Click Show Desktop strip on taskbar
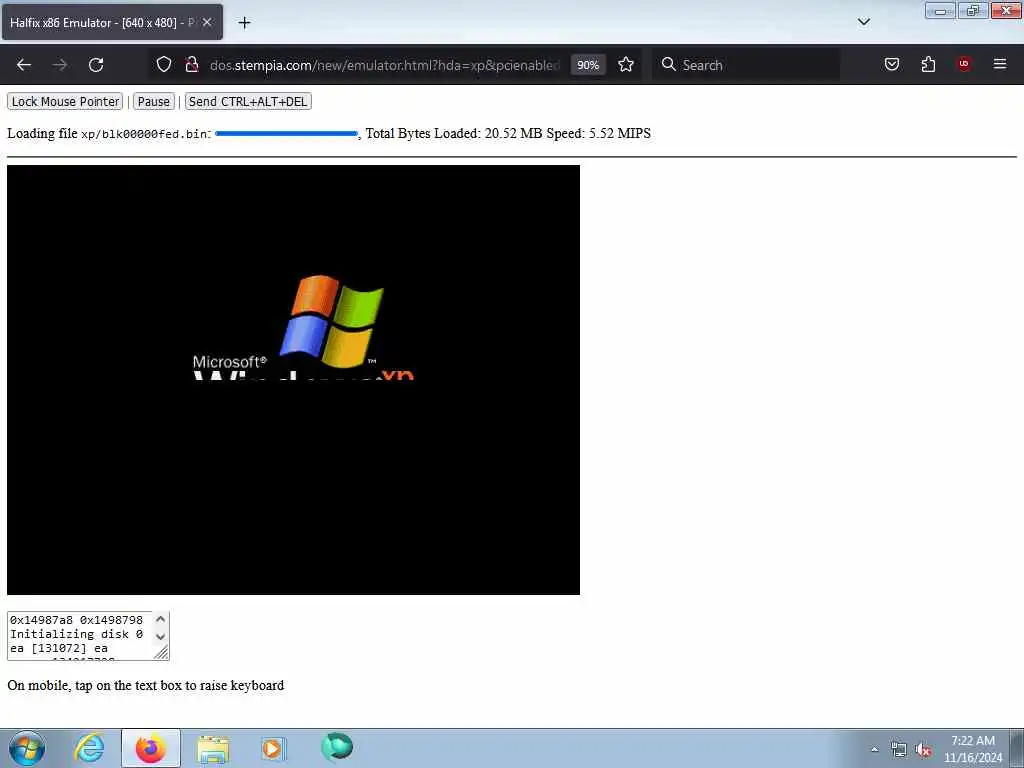This screenshot has height=768, width=1024. [x=1017, y=749]
